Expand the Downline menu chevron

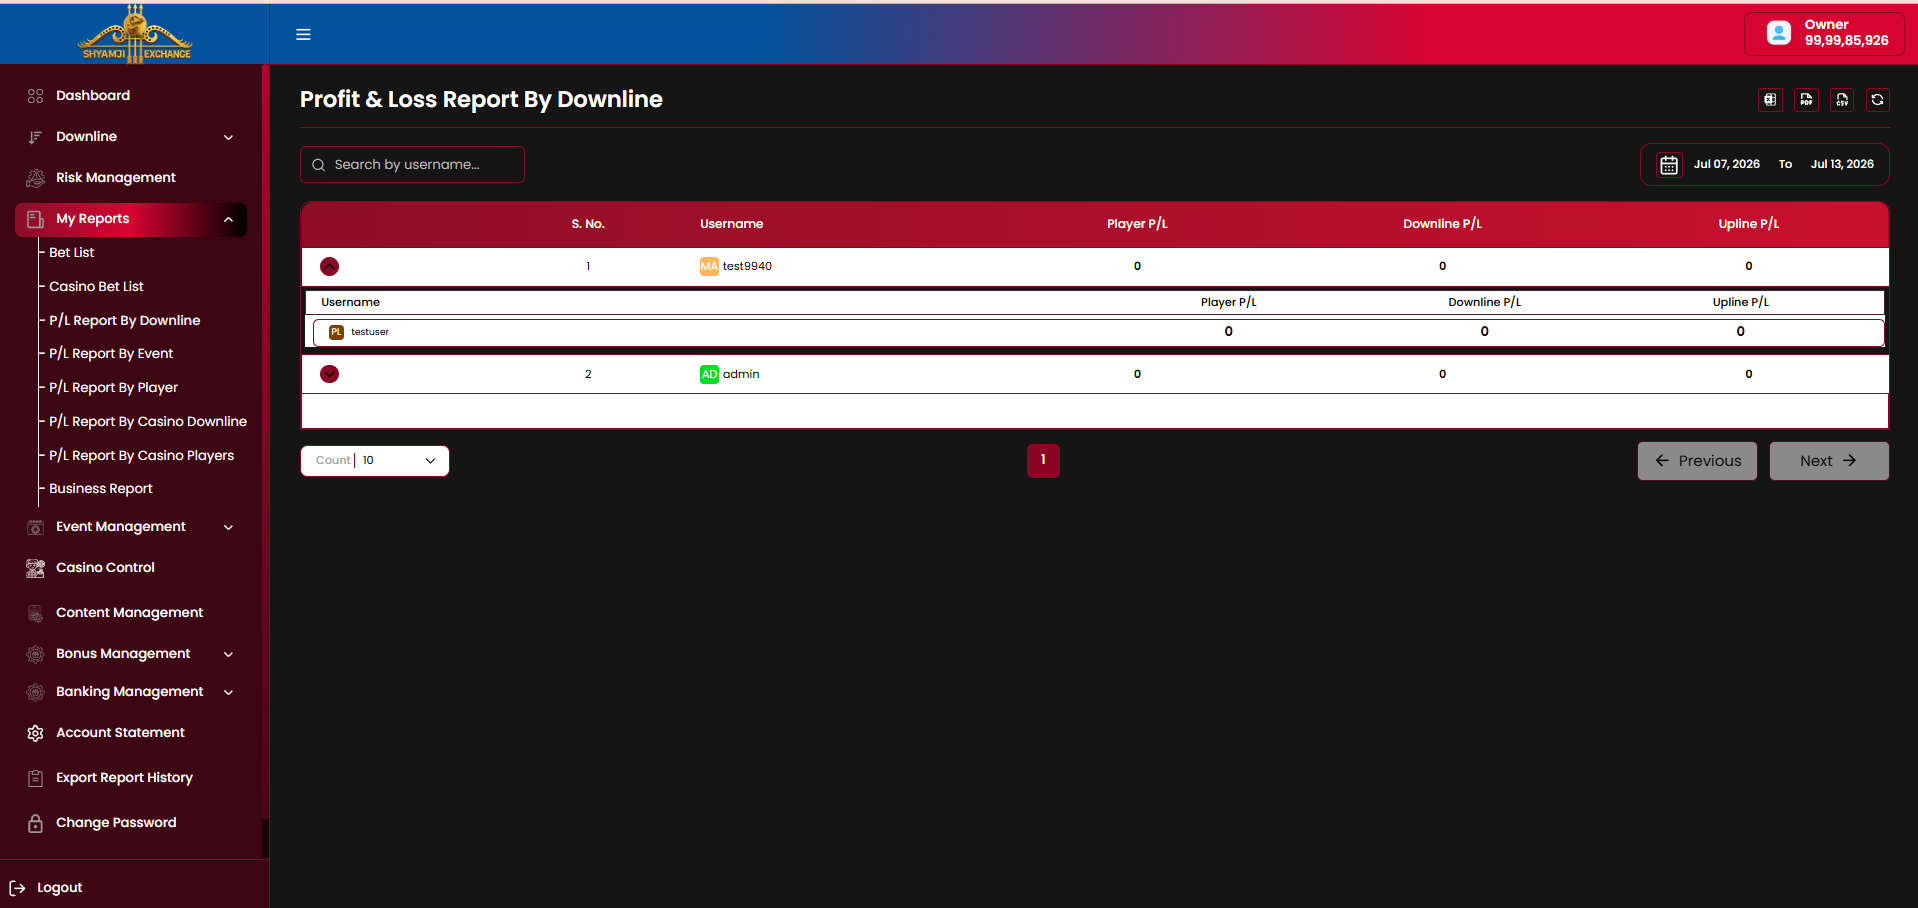pos(228,137)
